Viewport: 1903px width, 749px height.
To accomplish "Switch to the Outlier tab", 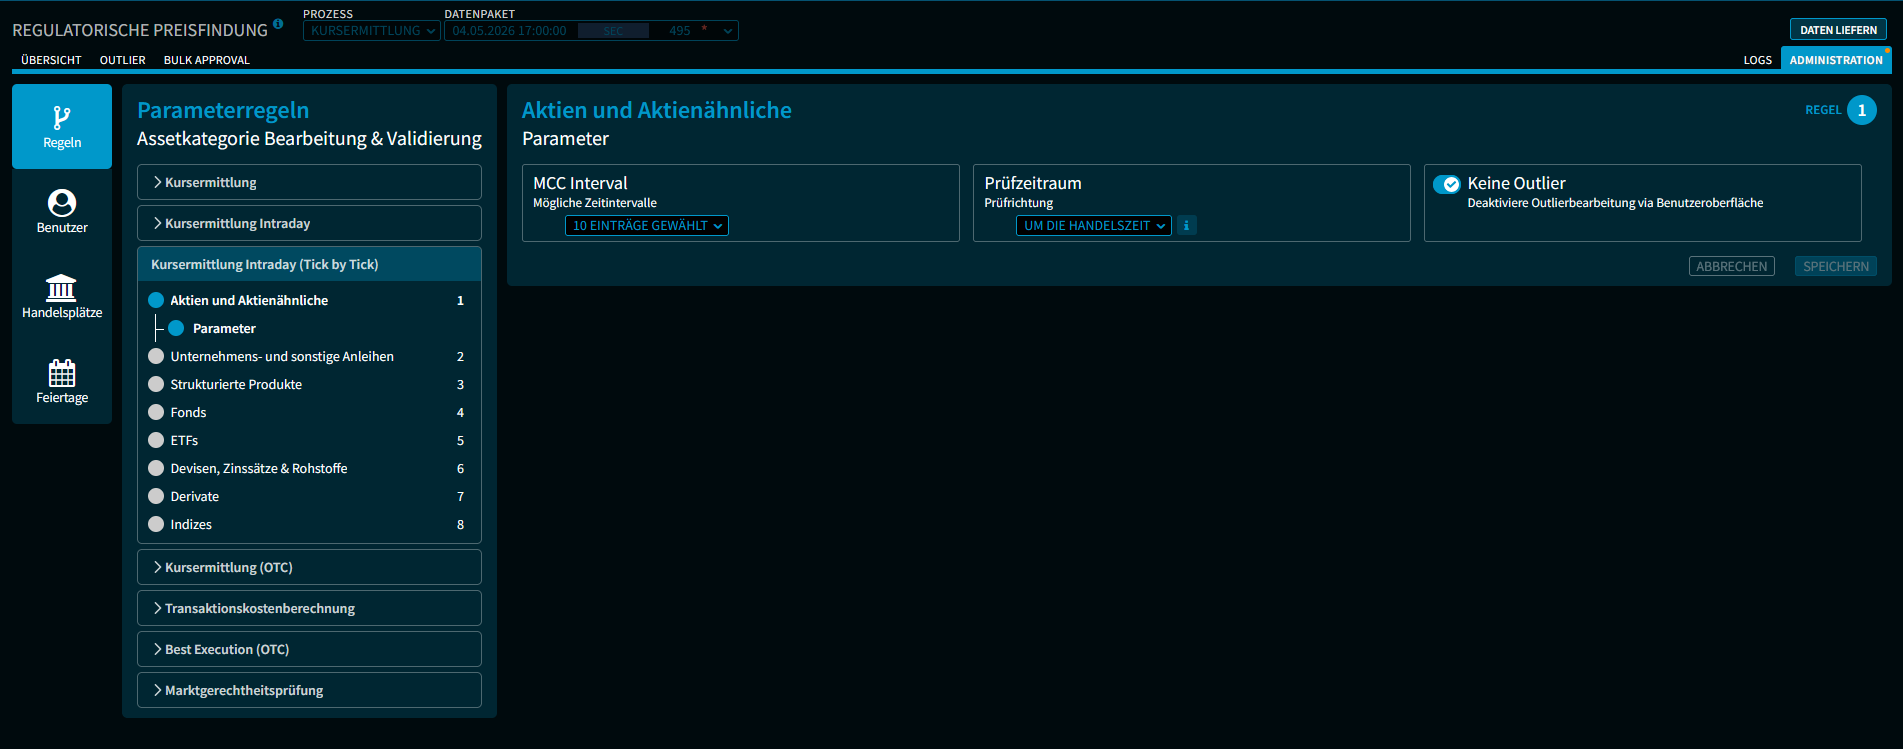I will (x=123, y=60).
